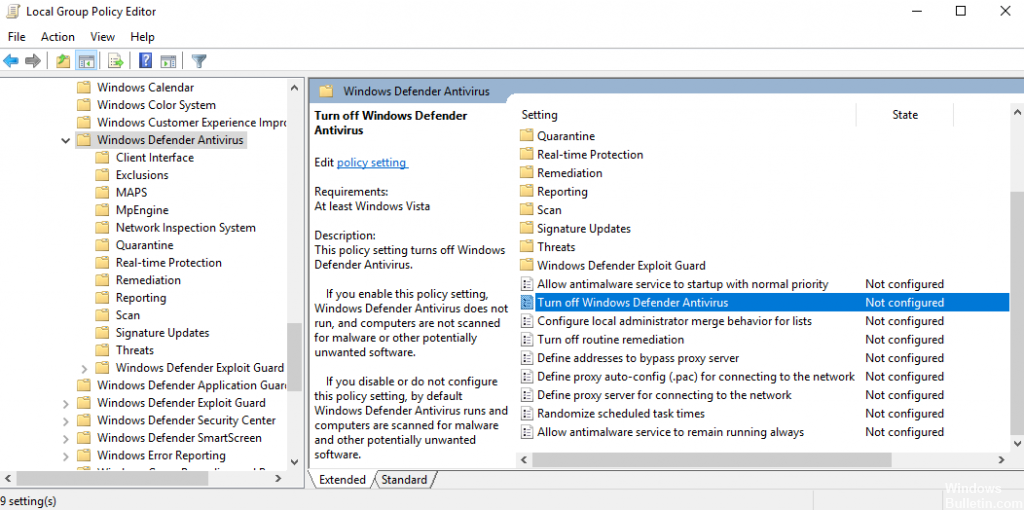
Task: Click the Up One Level folder icon
Action: click(x=63, y=61)
